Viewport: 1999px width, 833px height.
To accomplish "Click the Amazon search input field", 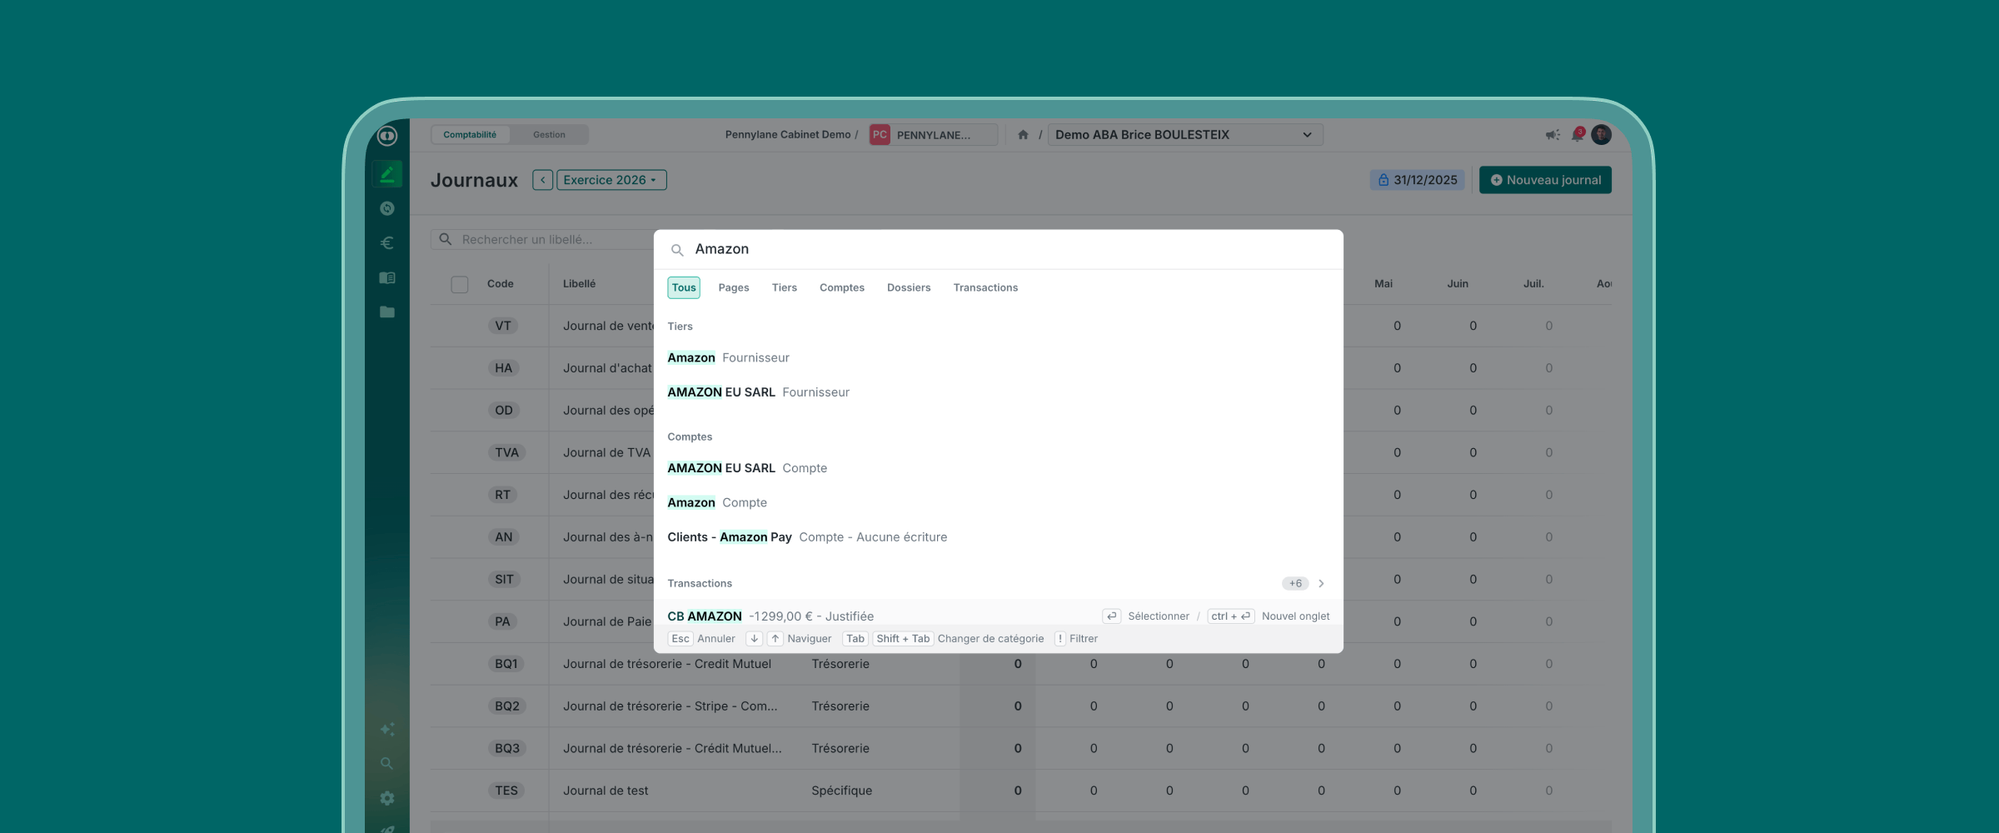I will [x=1000, y=249].
